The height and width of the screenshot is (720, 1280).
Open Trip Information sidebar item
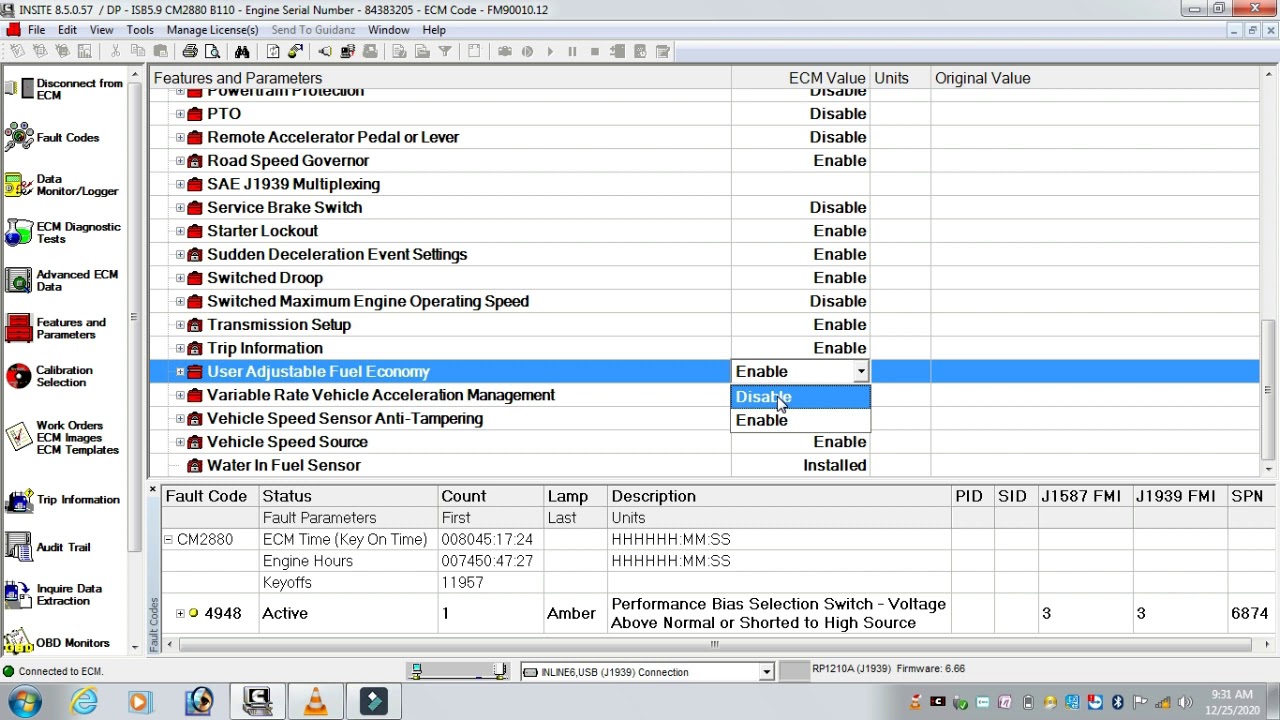62,499
